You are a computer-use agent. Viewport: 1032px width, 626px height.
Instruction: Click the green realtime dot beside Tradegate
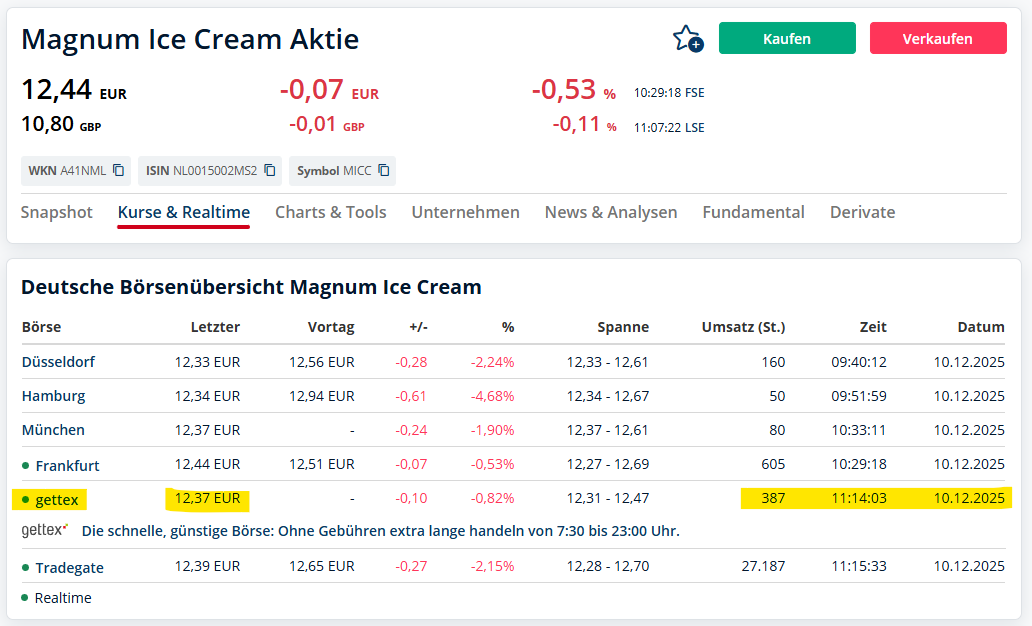click(x=24, y=566)
